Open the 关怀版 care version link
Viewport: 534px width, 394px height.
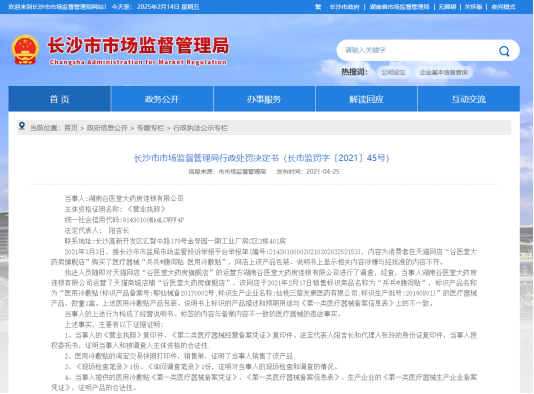(473, 7)
